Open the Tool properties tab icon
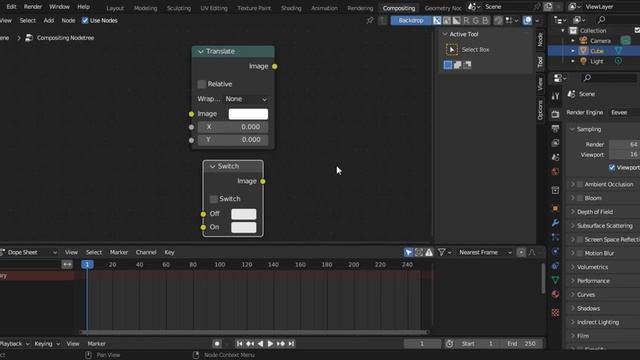The width and height of the screenshot is (640, 360). 555,96
